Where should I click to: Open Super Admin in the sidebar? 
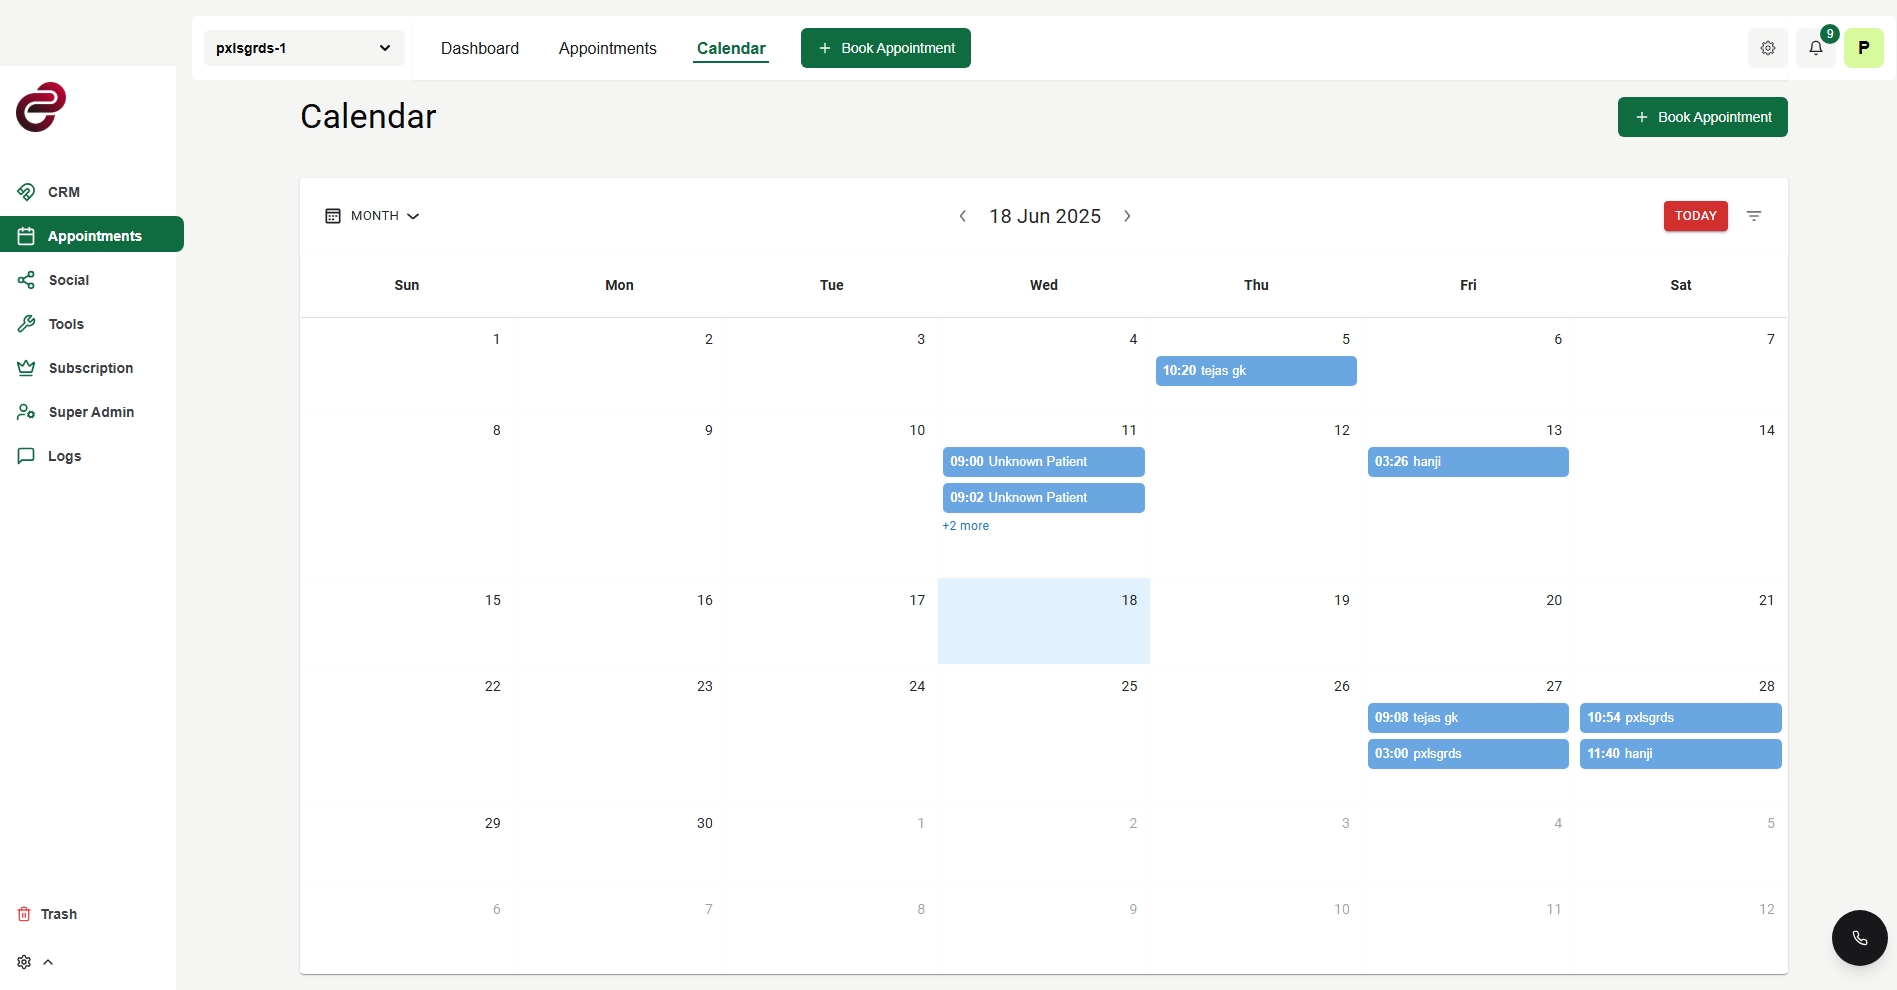click(91, 412)
